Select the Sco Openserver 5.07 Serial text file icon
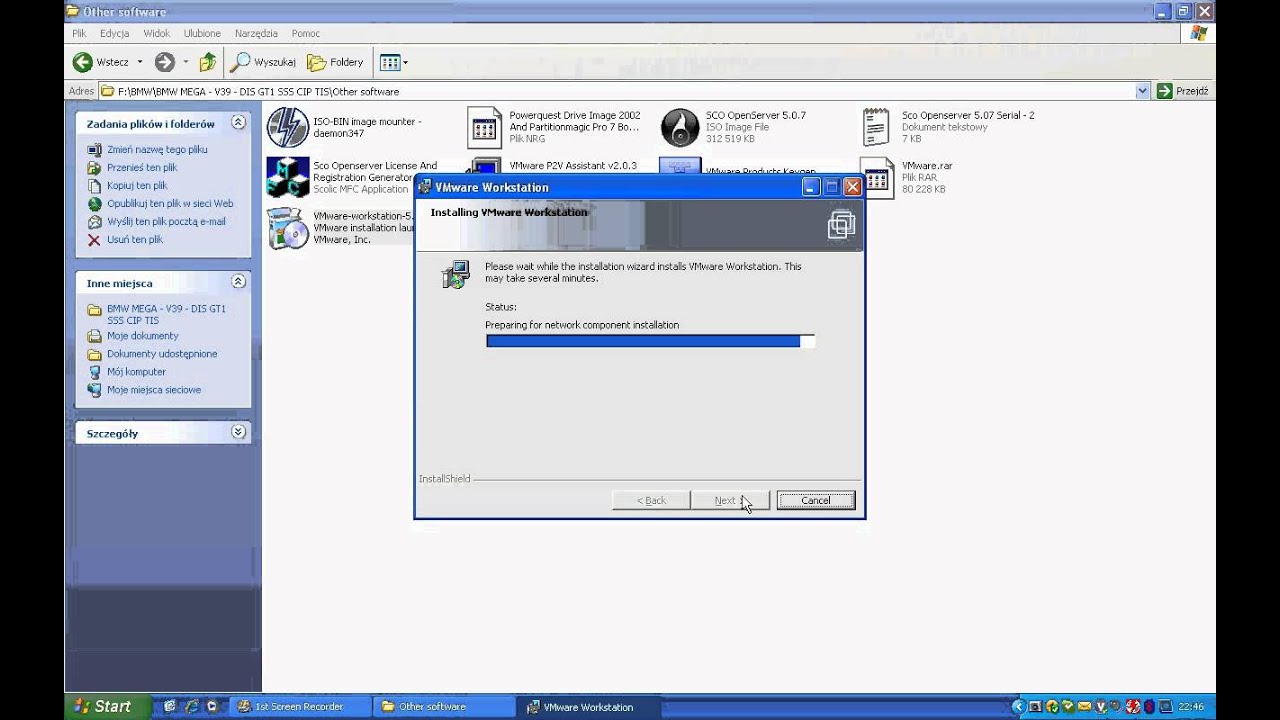Image resolution: width=1280 pixels, height=720 pixels. (x=876, y=127)
